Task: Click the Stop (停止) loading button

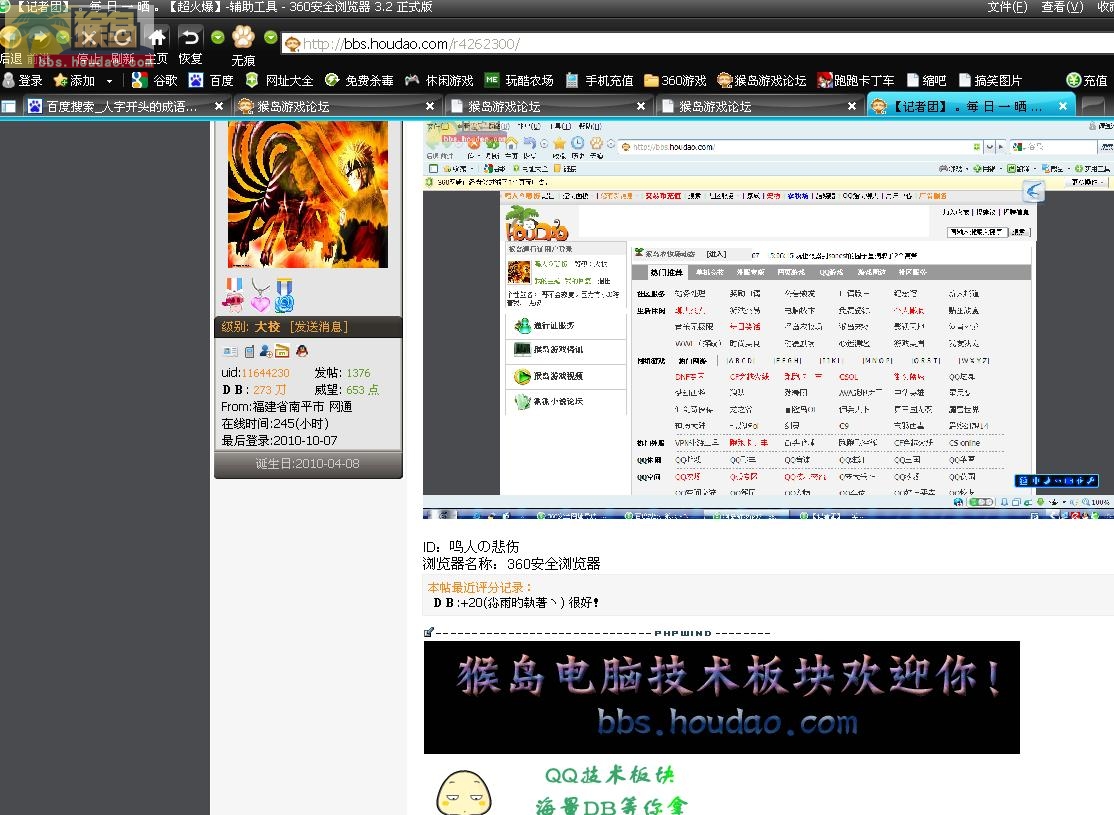Action: pyautogui.click(x=88, y=43)
